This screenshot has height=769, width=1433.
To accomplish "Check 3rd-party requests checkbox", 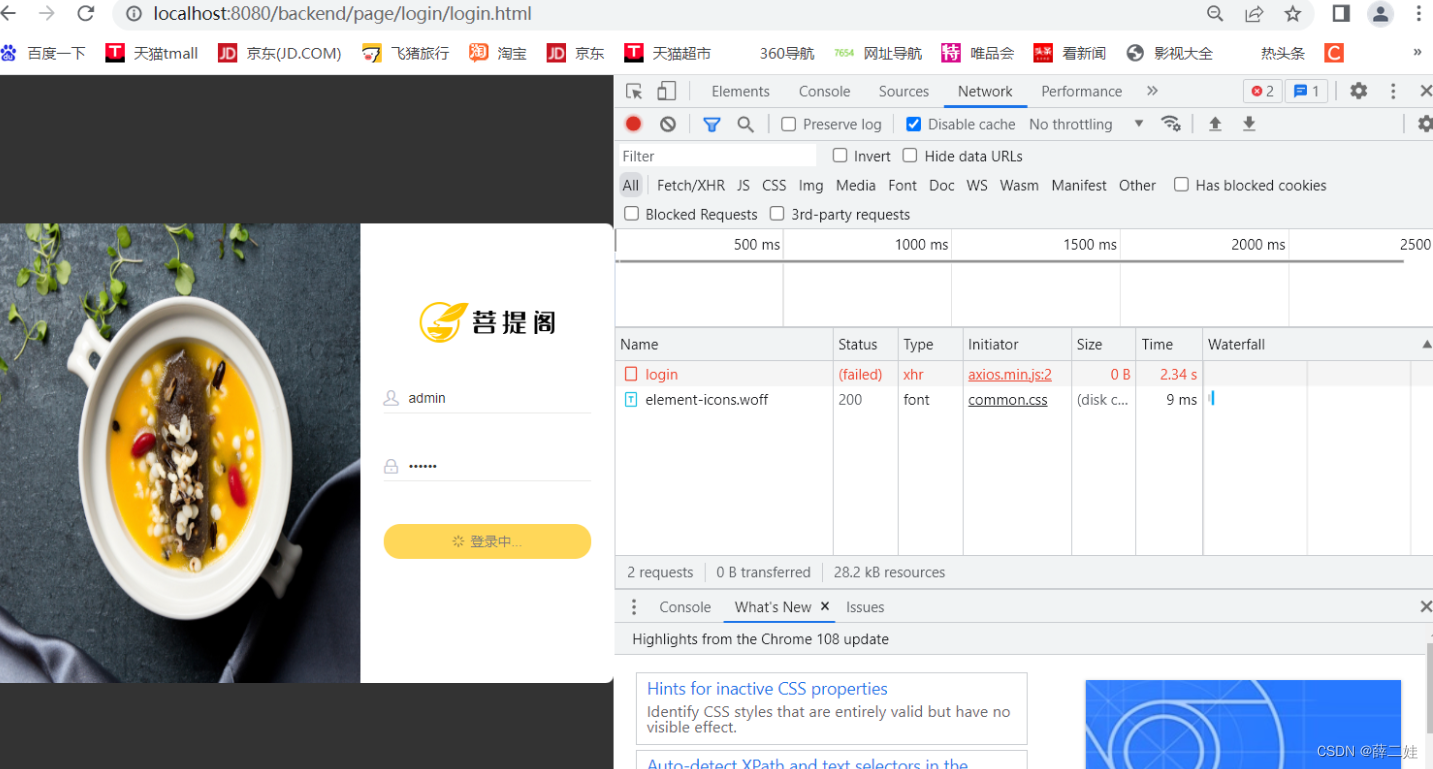I will tap(777, 213).
